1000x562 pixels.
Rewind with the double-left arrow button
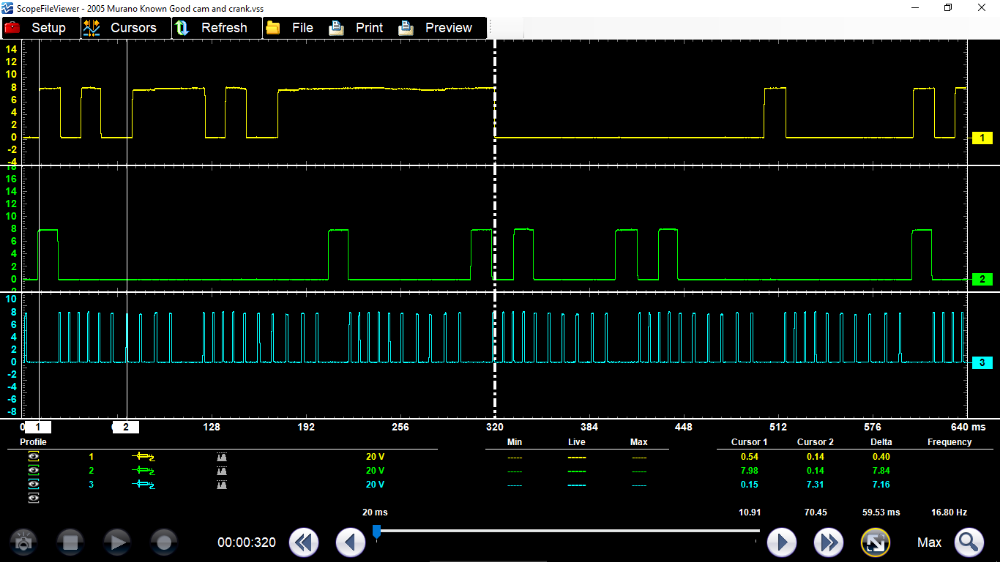point(304,543)
